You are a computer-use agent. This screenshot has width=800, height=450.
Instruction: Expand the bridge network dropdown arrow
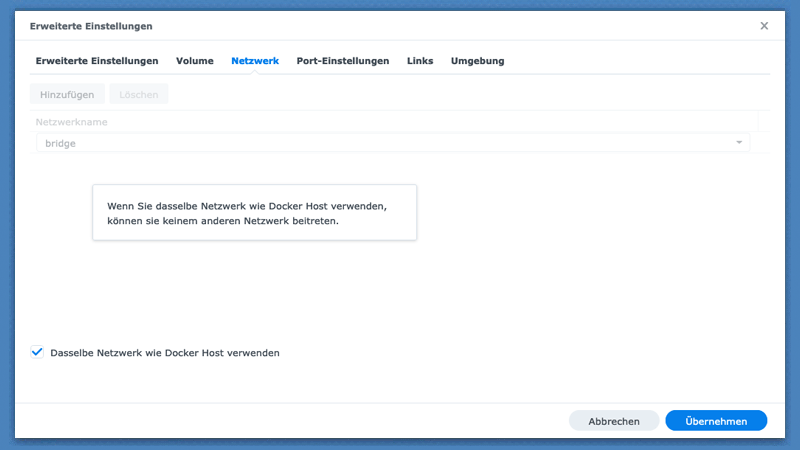(x=739, y=143)
